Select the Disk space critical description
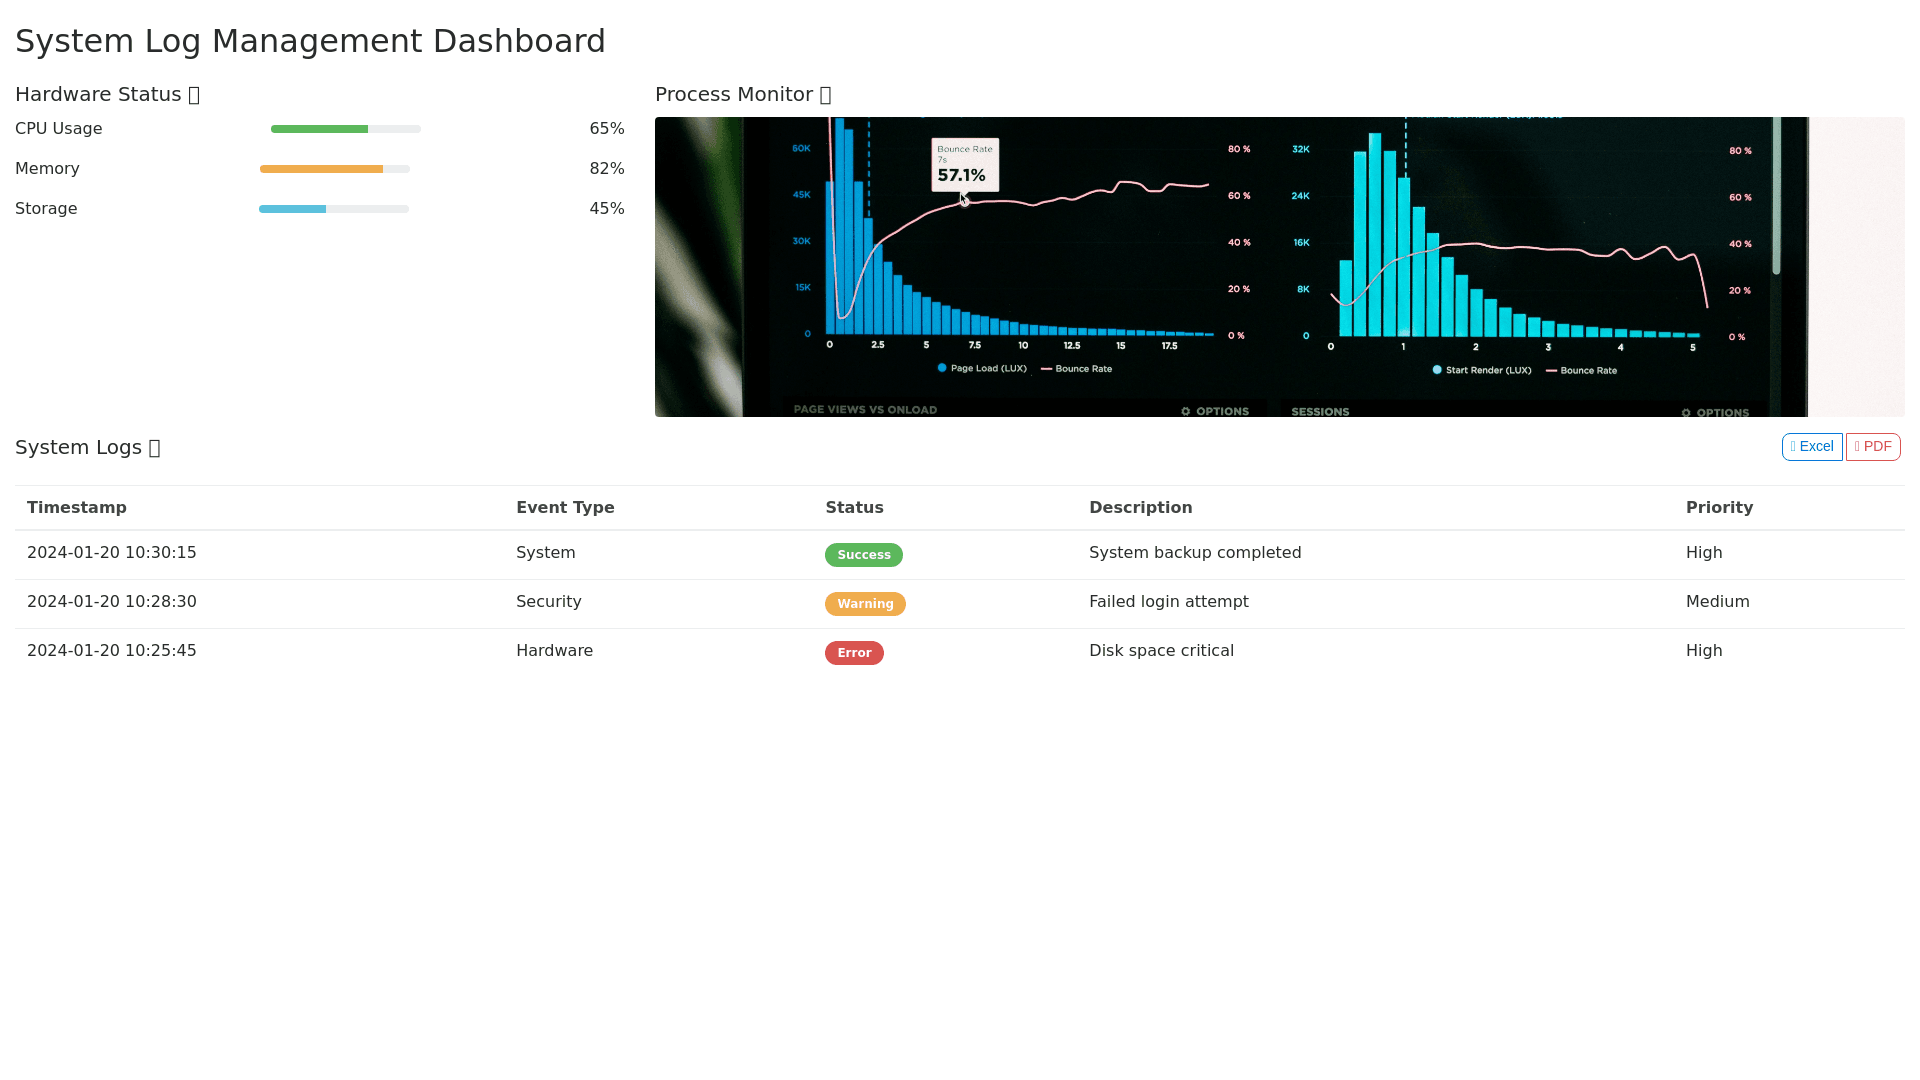The height and width of the screenshot is (1080, 1920). click(1161, 651)
